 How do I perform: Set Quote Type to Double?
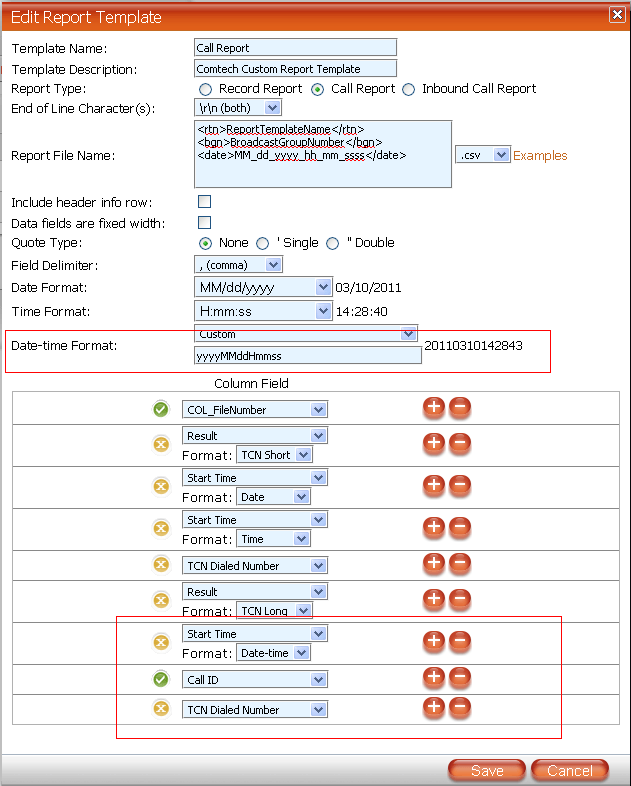tap(332, 244)
